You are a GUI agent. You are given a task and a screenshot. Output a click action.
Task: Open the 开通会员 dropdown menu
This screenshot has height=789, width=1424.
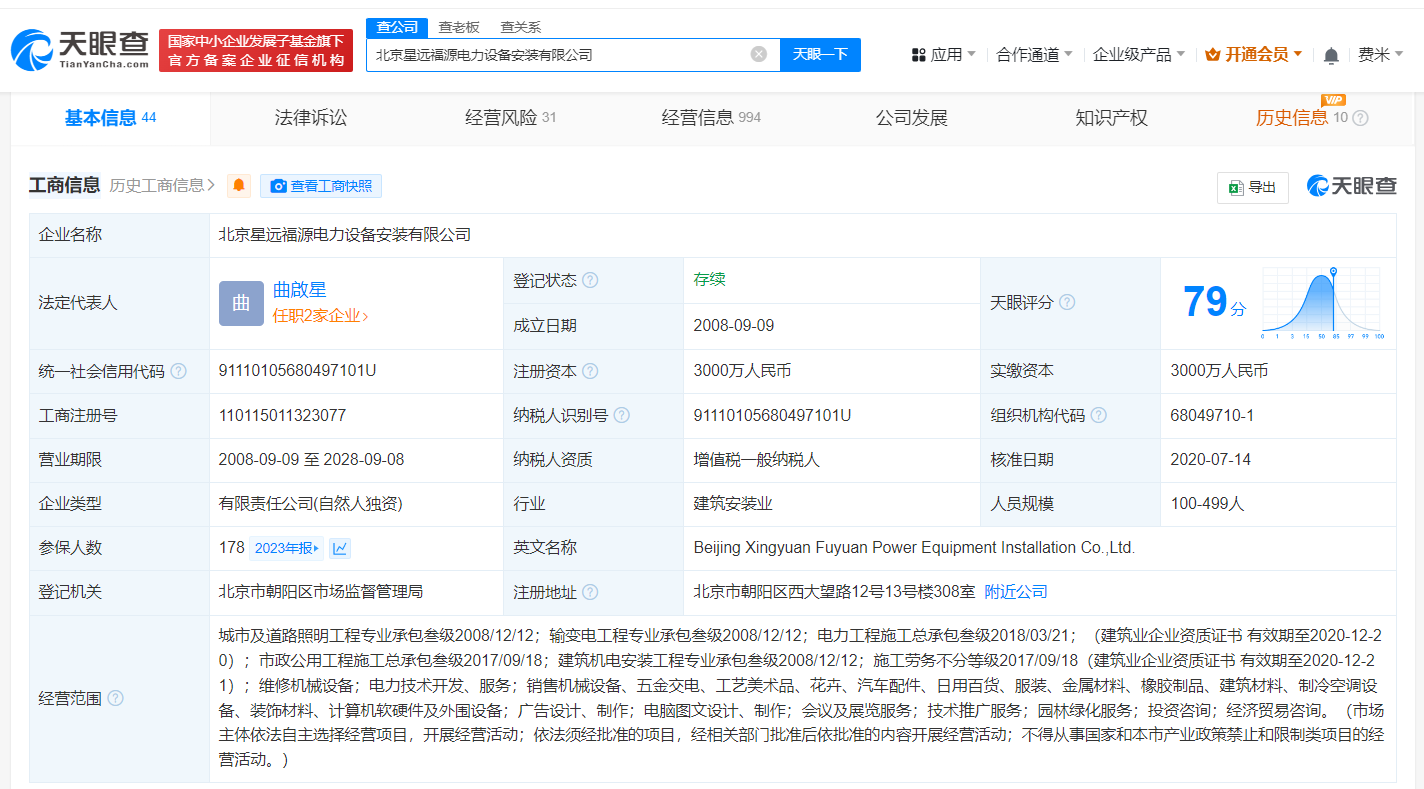coord(1252,54)
